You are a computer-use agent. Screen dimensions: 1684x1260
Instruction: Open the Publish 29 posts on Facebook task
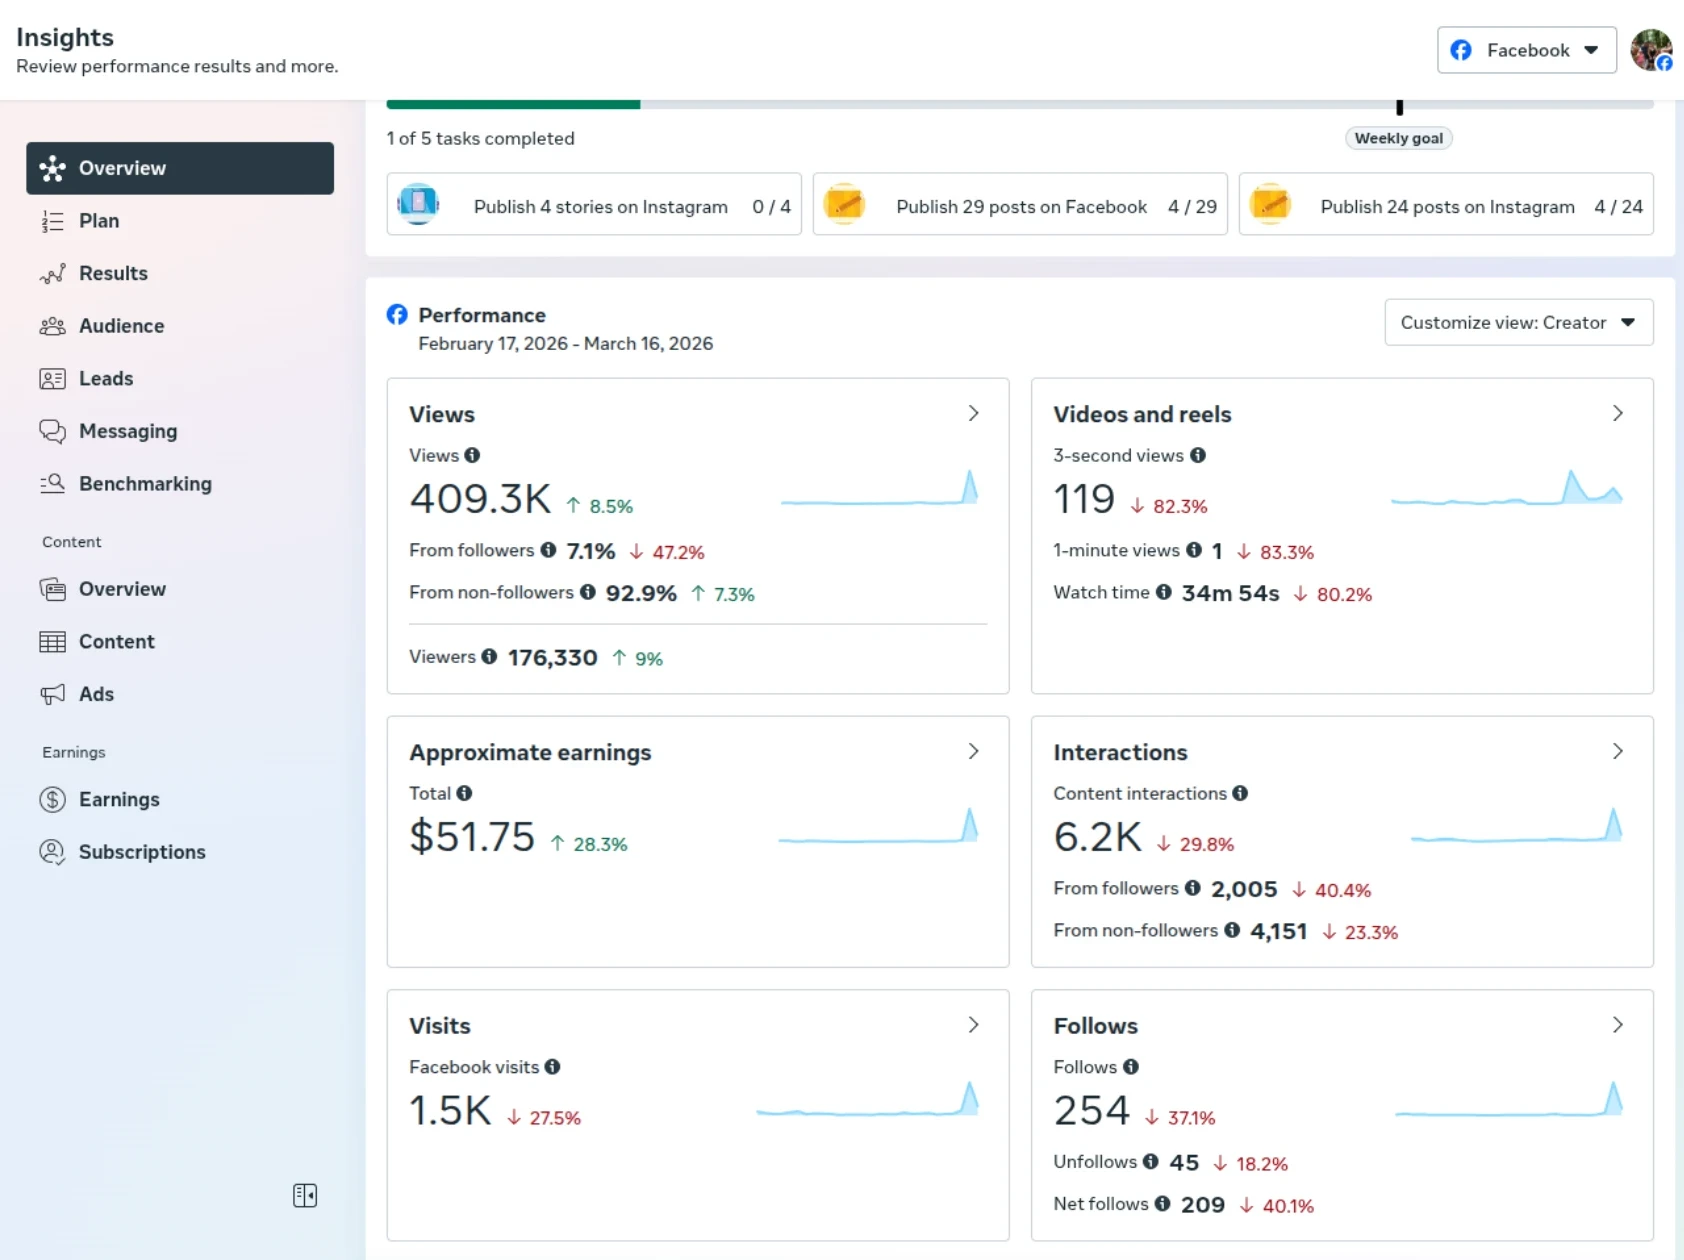(1020, 207)
